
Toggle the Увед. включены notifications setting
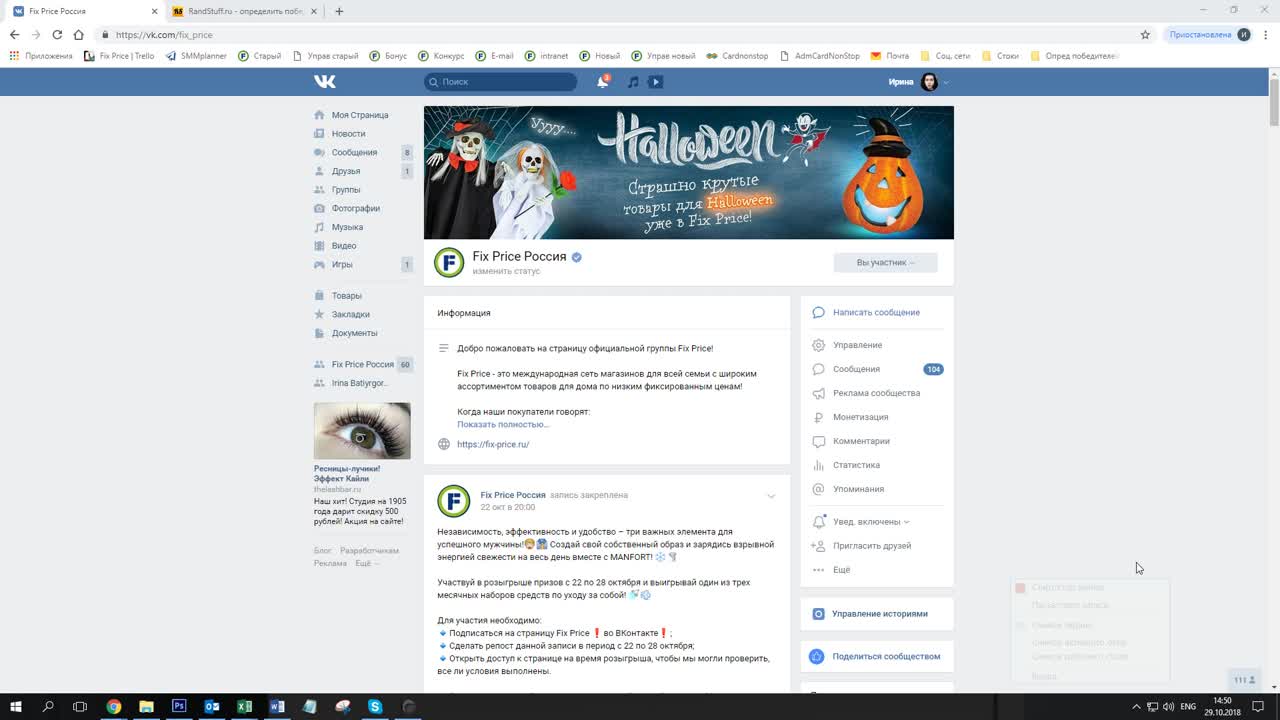(870, 522)
